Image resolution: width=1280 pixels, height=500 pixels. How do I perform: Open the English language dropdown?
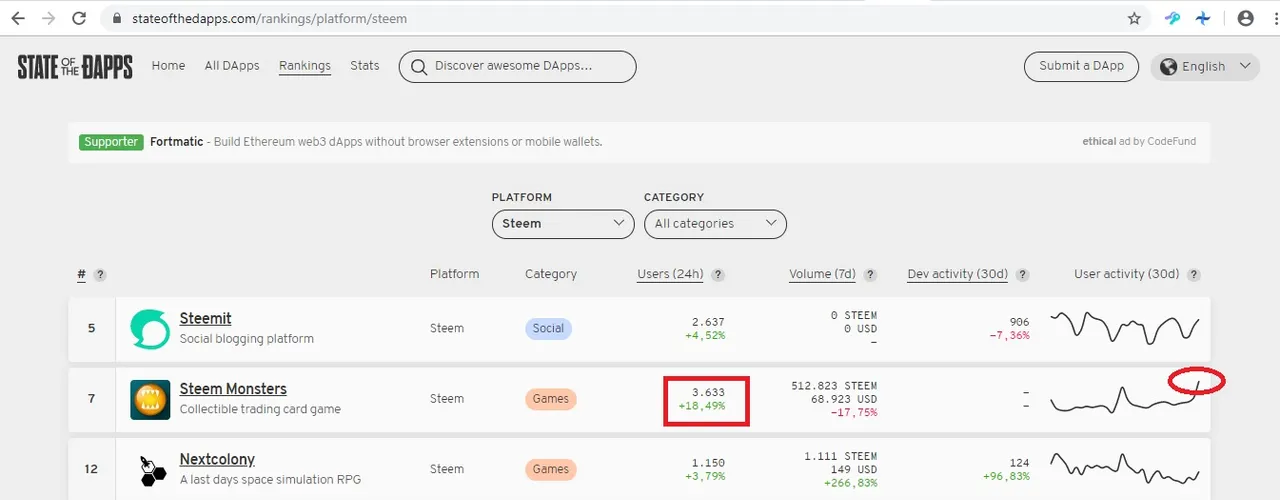[x=1205, y=66]
